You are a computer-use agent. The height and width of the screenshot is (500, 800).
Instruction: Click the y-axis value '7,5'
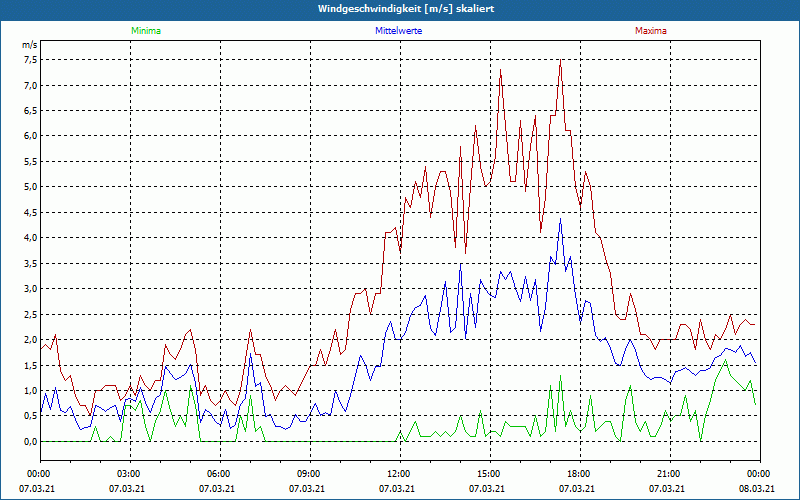(30, 60)
